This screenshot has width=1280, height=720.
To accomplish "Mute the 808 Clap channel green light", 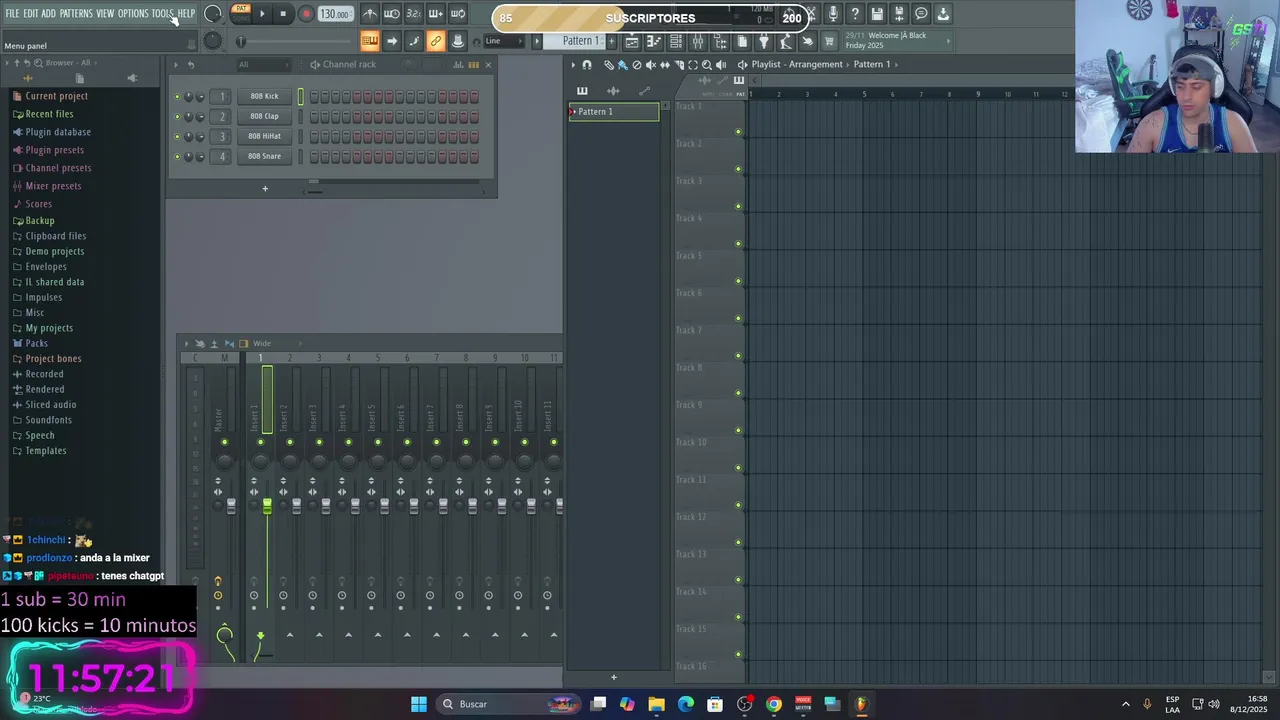I will pyautogui.click(x=177, y=117).
